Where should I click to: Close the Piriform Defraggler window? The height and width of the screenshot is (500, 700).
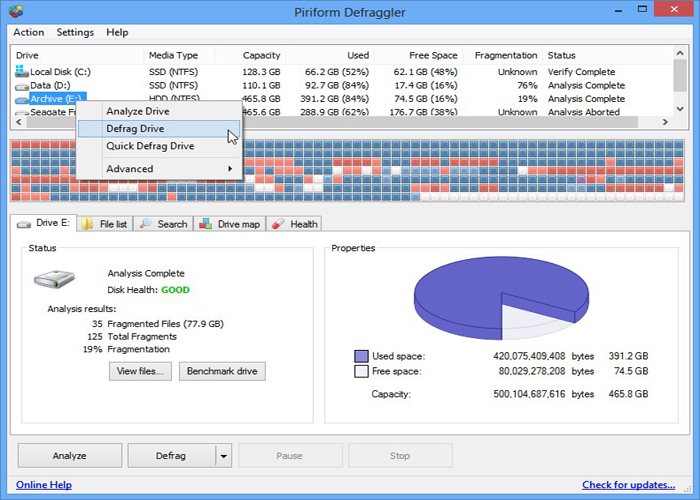675,9
